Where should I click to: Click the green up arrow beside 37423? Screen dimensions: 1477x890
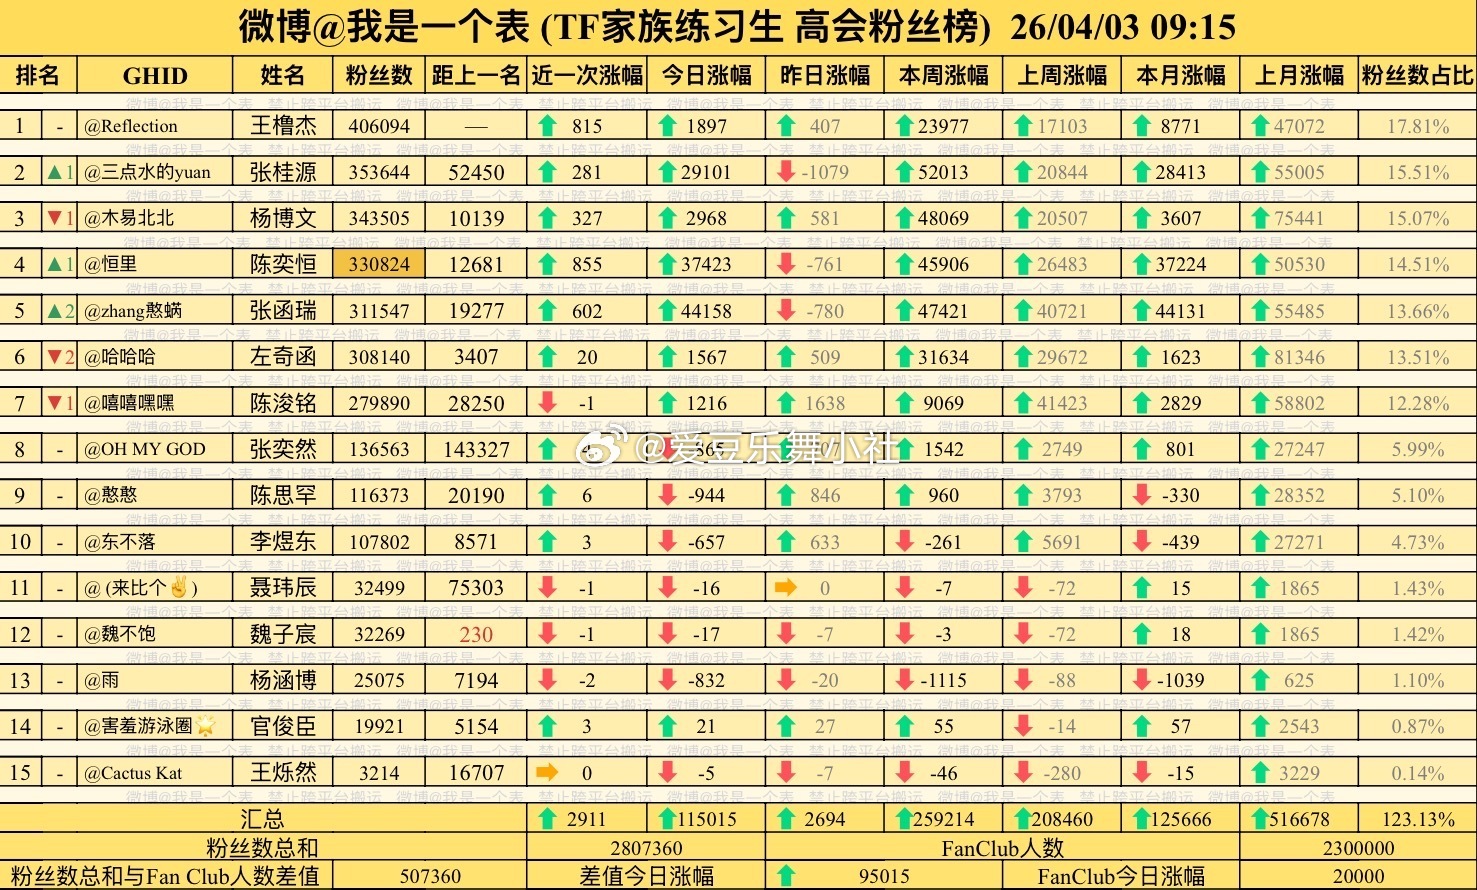pyautogui.click(x=668, y=264)
